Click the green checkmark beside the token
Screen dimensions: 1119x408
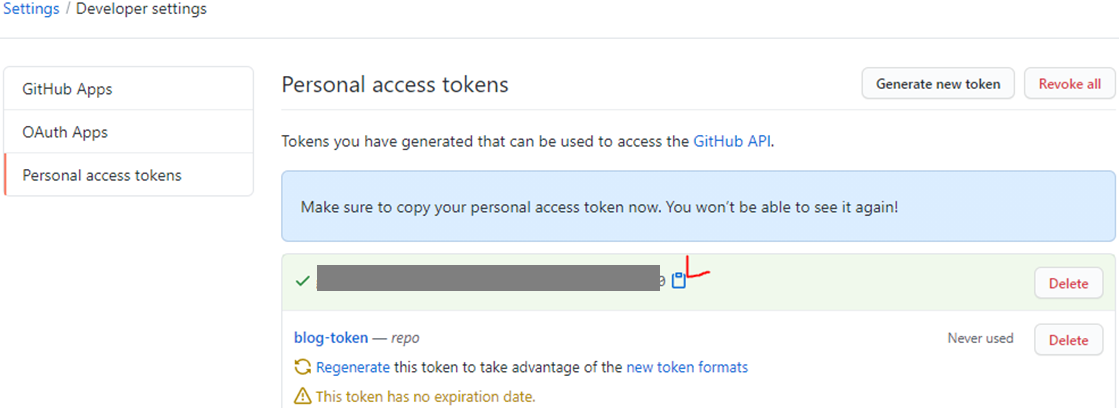[x=302, y=281]
